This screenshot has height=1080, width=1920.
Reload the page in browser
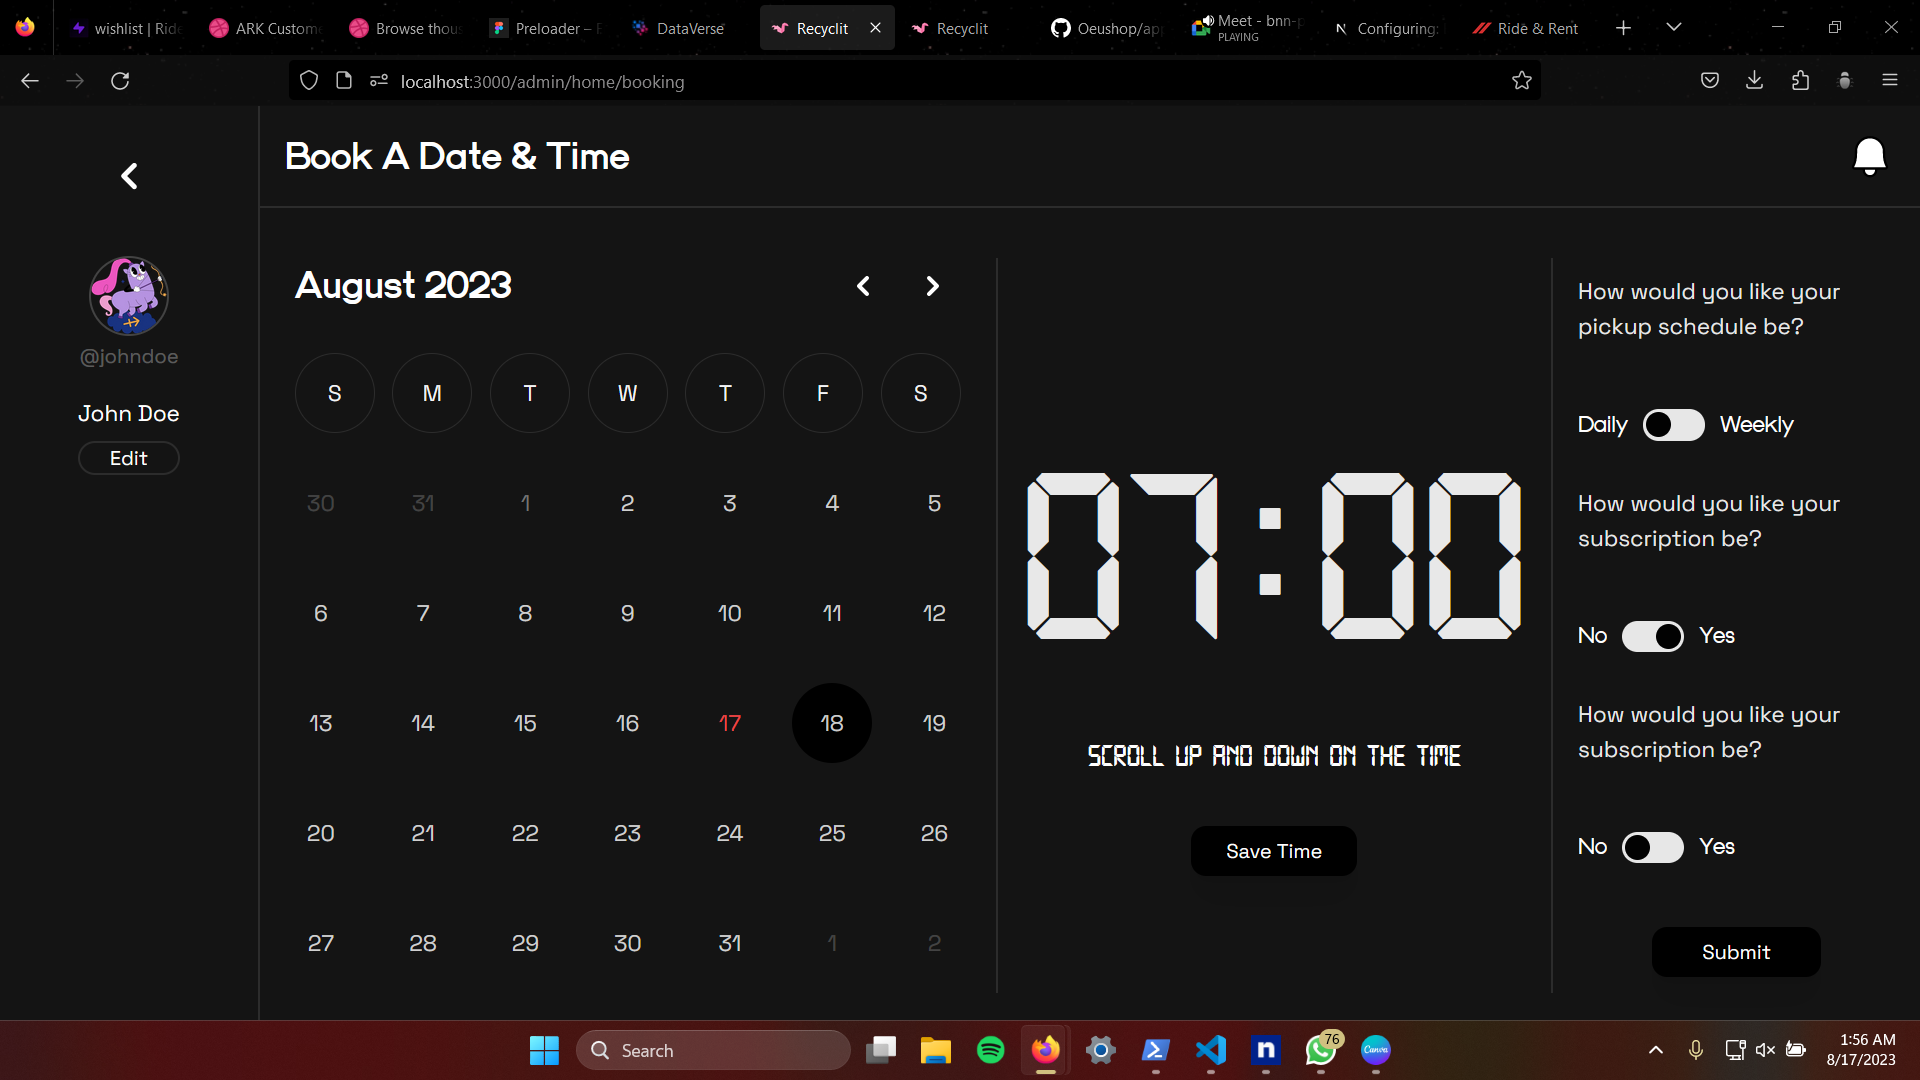point(120,81)
